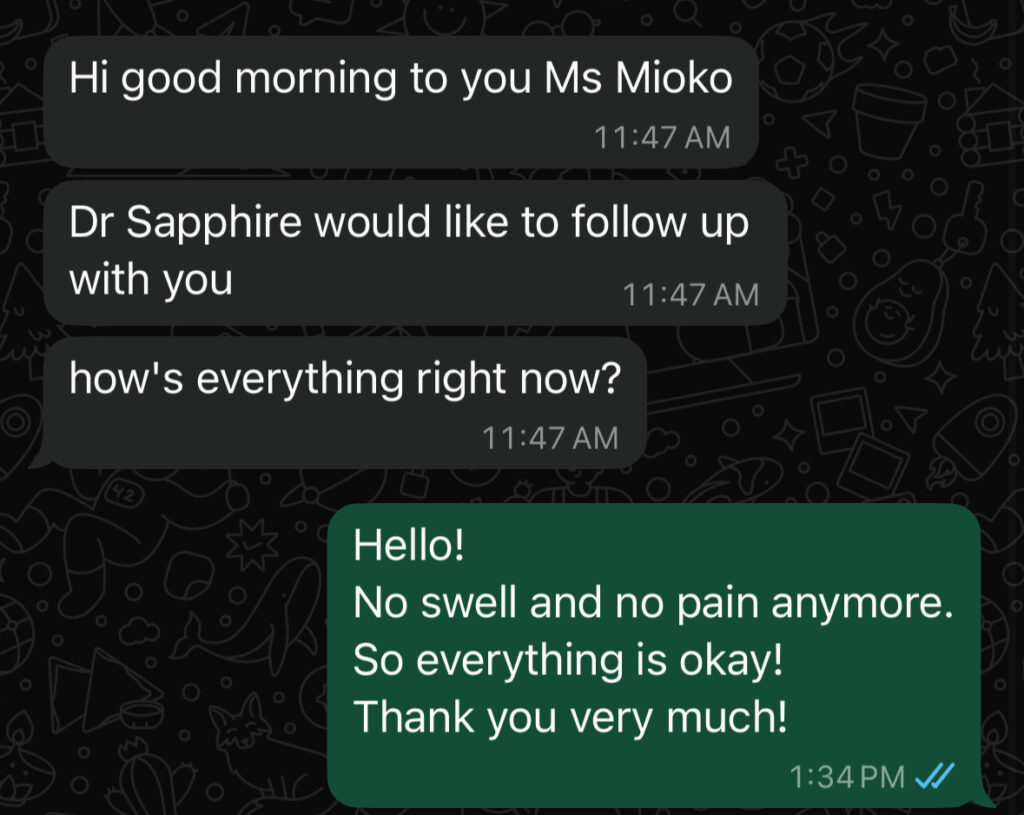Screen dimensions: 1024x815
Task: Select the "follow up with you" message
Action: pos(415,253)
